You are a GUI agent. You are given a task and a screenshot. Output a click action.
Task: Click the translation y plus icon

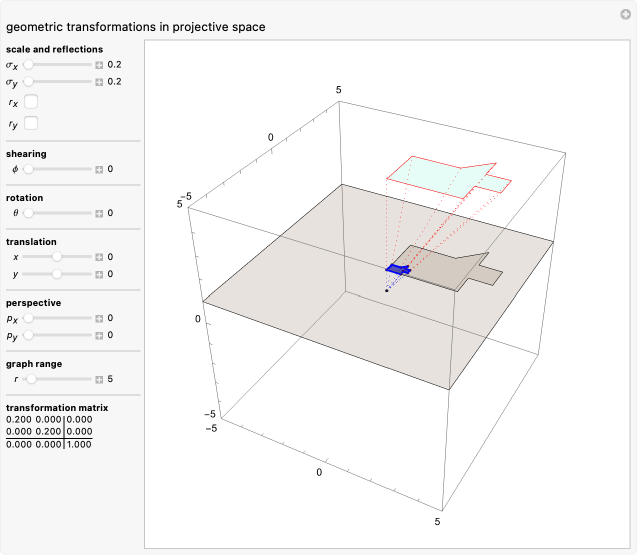pyautogui.click(x=99, y=274)
